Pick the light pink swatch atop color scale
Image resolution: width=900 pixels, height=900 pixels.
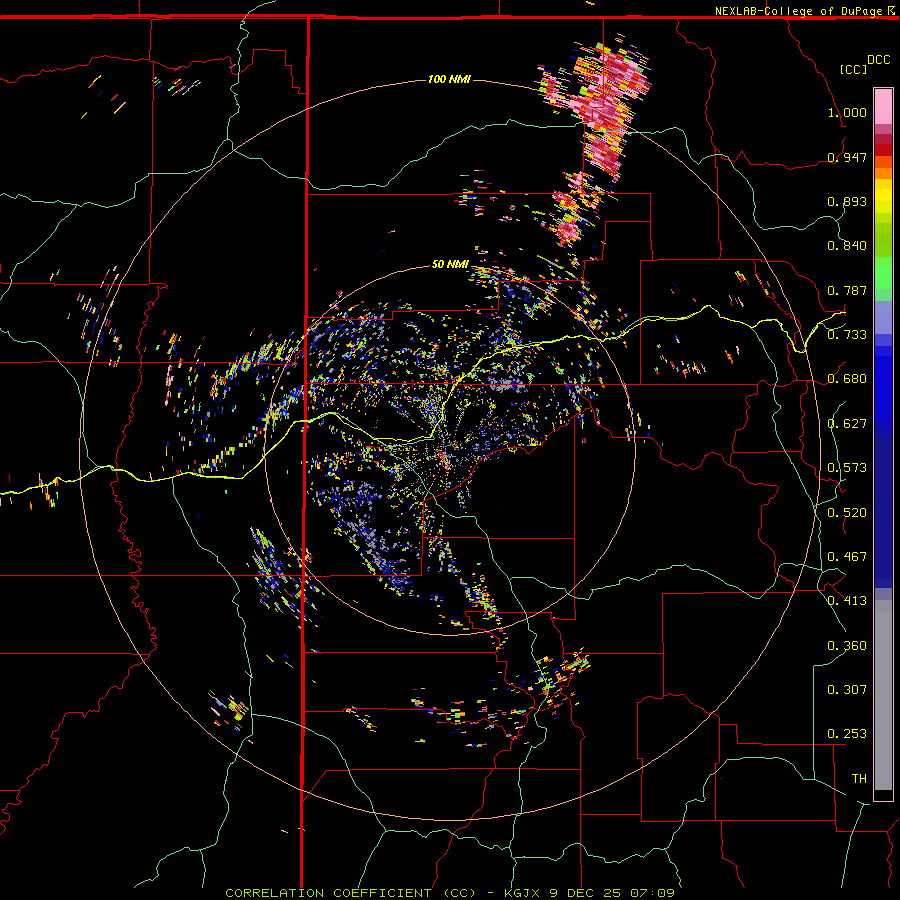[883, 107]
